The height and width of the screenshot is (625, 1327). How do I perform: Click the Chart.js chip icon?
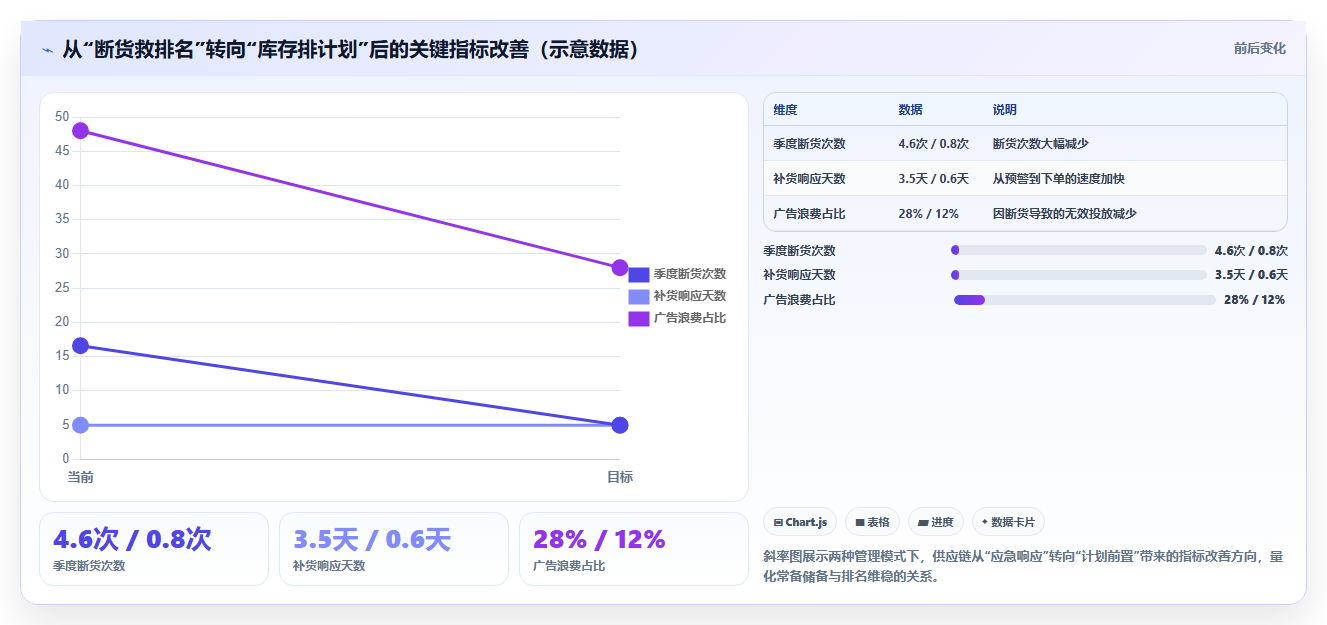(x=778, y=522)
